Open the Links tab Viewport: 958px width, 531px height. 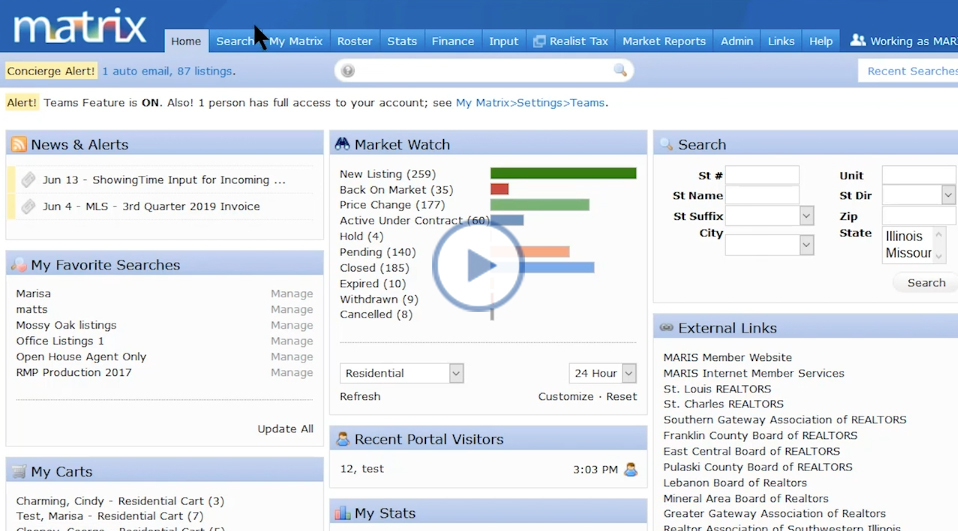[781, 41]
